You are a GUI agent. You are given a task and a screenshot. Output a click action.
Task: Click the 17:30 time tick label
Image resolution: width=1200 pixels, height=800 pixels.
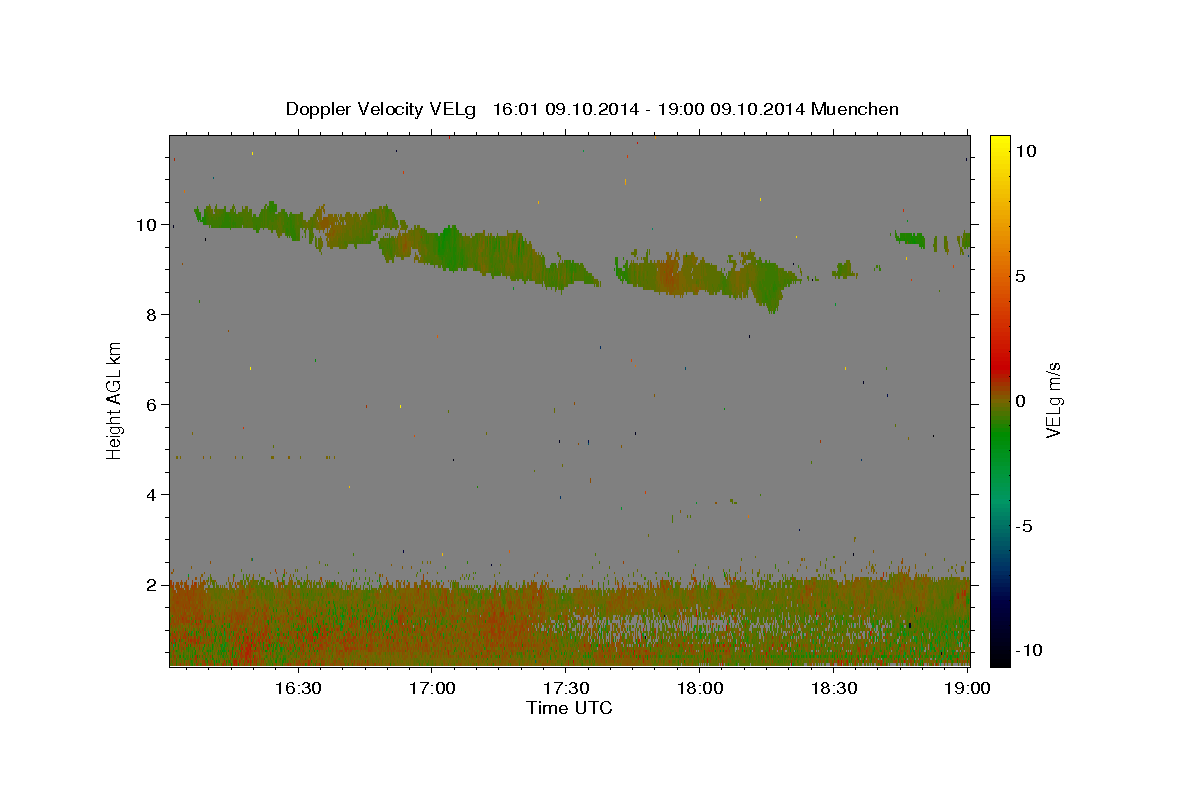[x=566, y=689]
